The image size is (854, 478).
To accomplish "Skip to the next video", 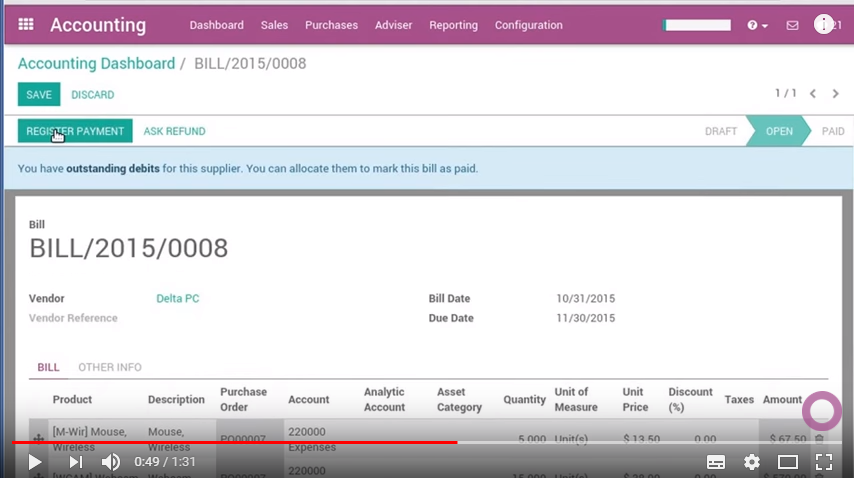I will (x=75, y=462).
